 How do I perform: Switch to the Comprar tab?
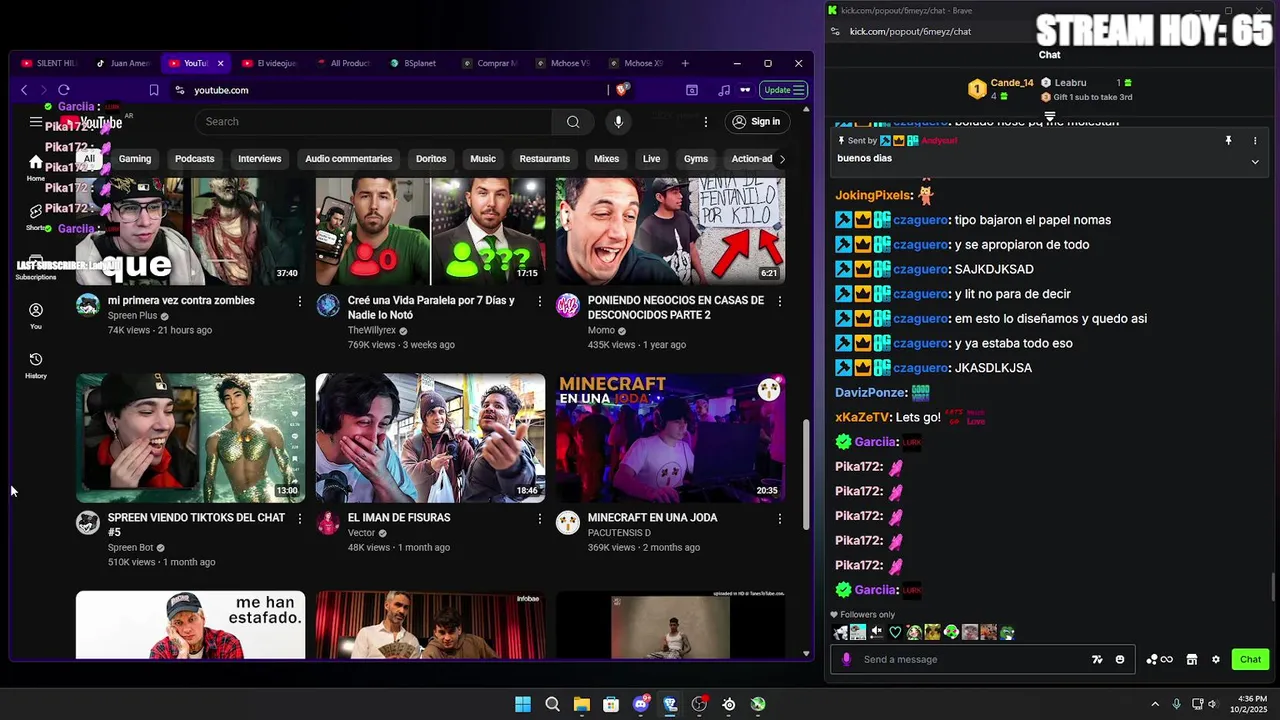[490, 63]
